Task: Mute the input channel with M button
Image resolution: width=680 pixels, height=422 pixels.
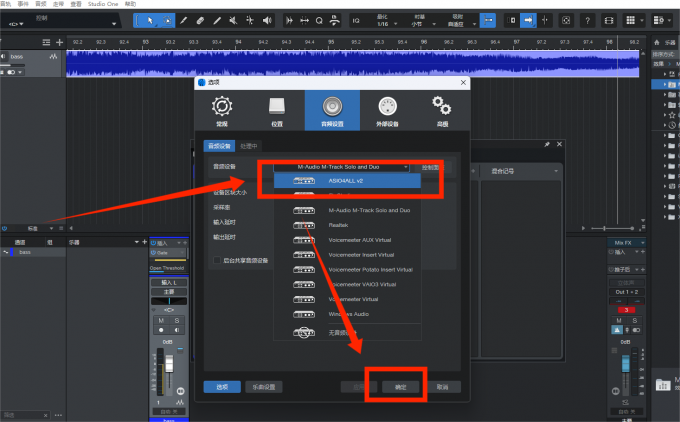Action: [x=160, y=320]
